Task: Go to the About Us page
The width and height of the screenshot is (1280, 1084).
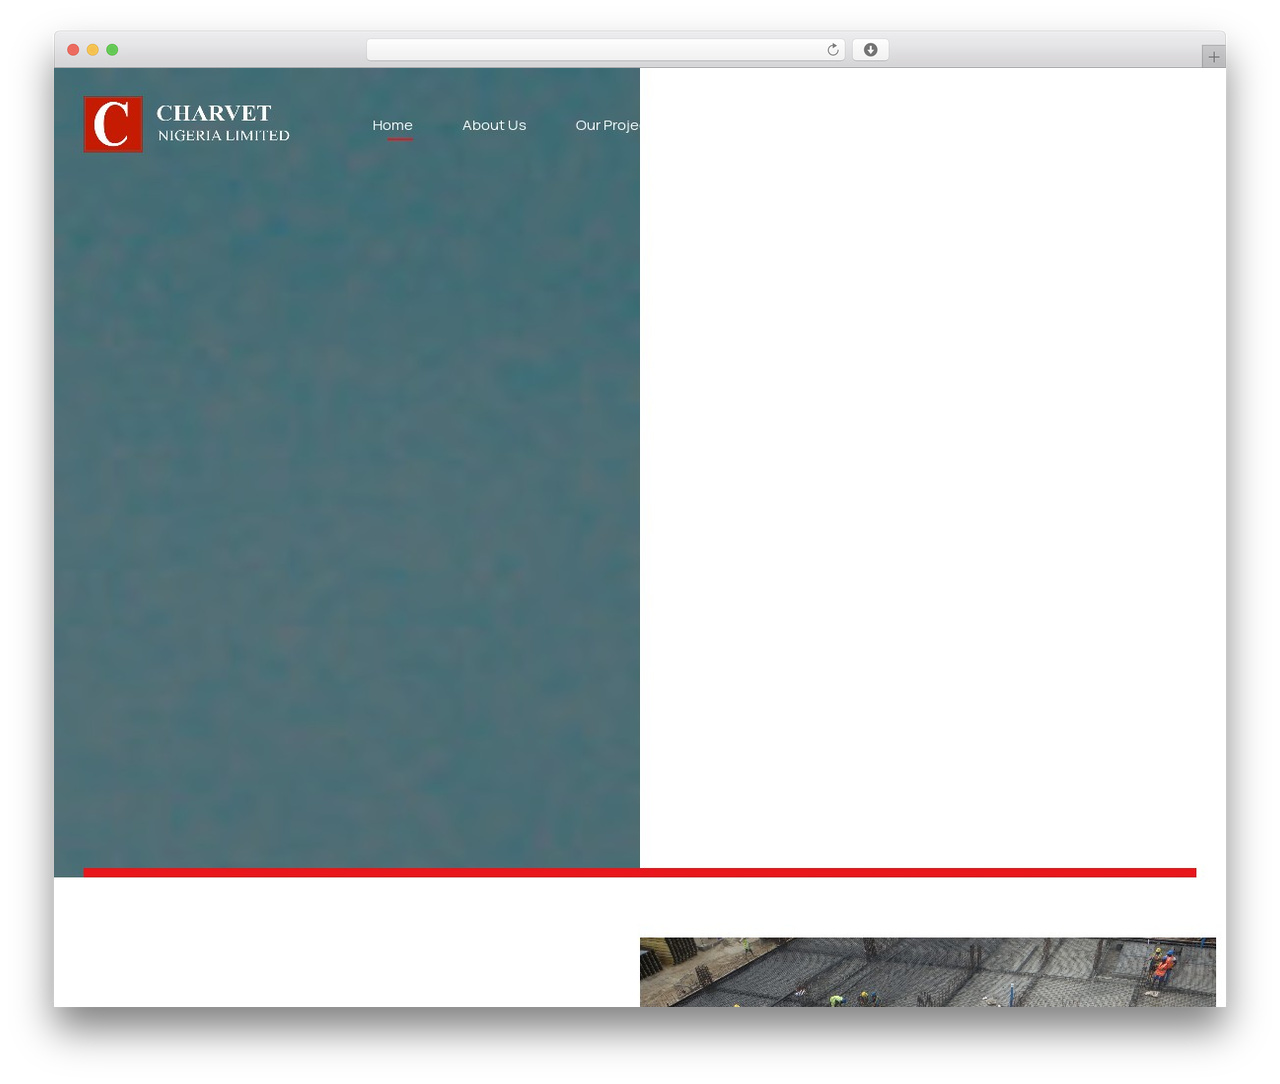Action: click(x=494, y=125)
